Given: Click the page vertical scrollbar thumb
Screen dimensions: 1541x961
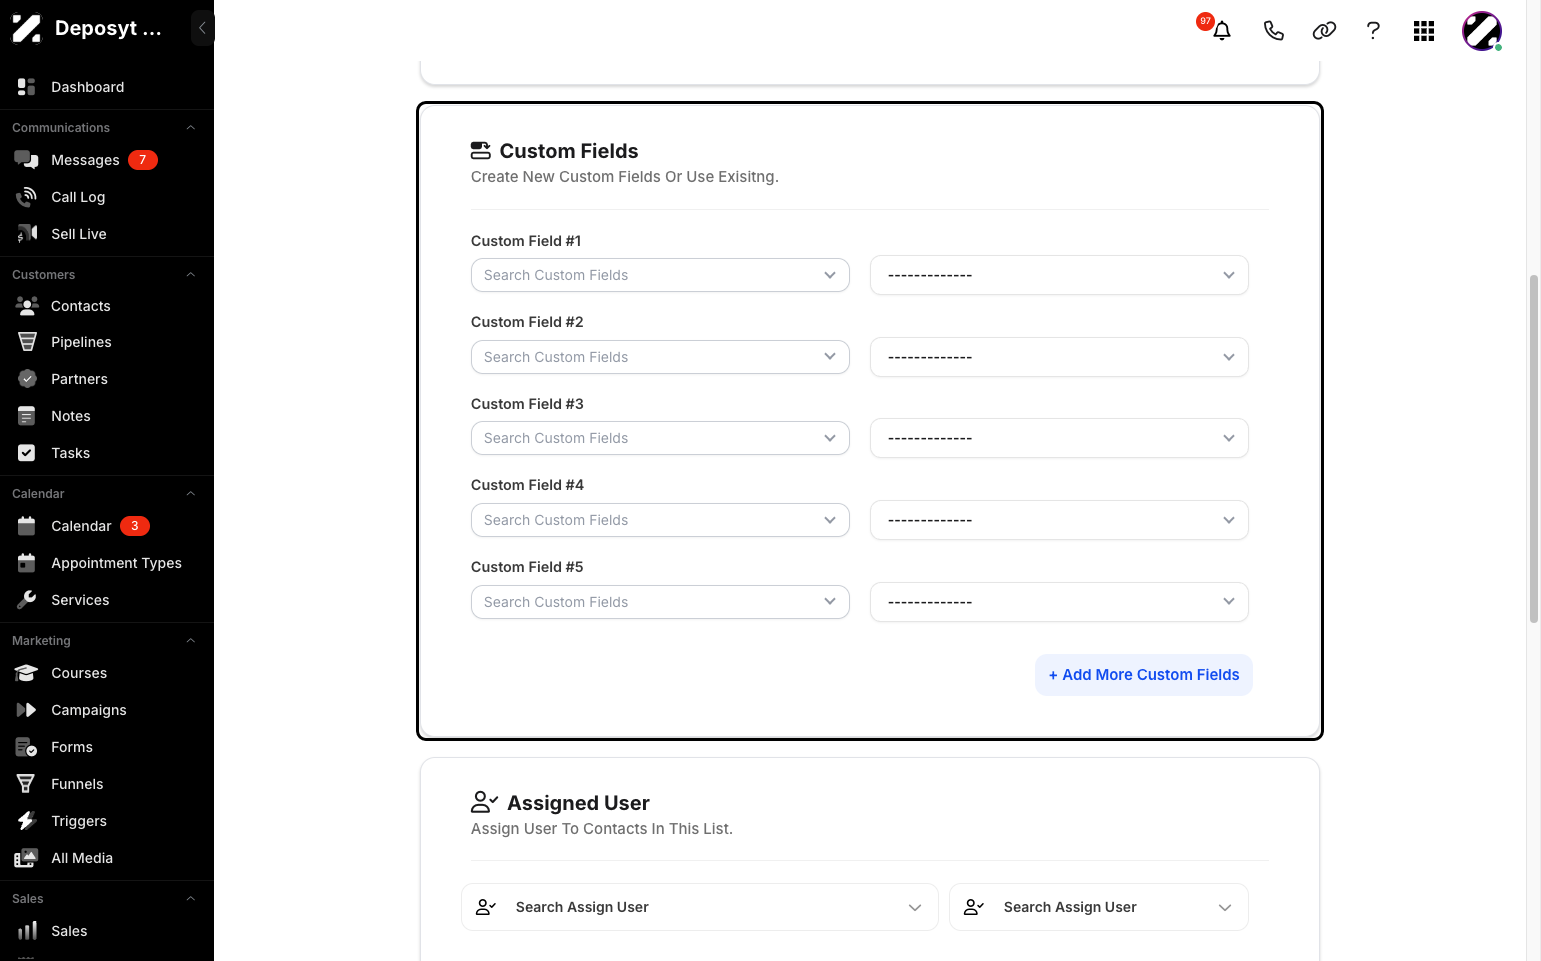Looking at the screenshot, I should click(1533, 448).
